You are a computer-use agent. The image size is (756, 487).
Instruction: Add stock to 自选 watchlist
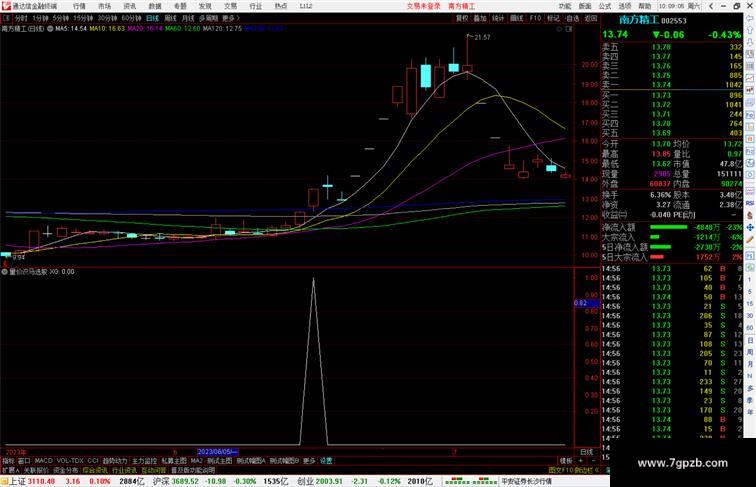(572, 18)
